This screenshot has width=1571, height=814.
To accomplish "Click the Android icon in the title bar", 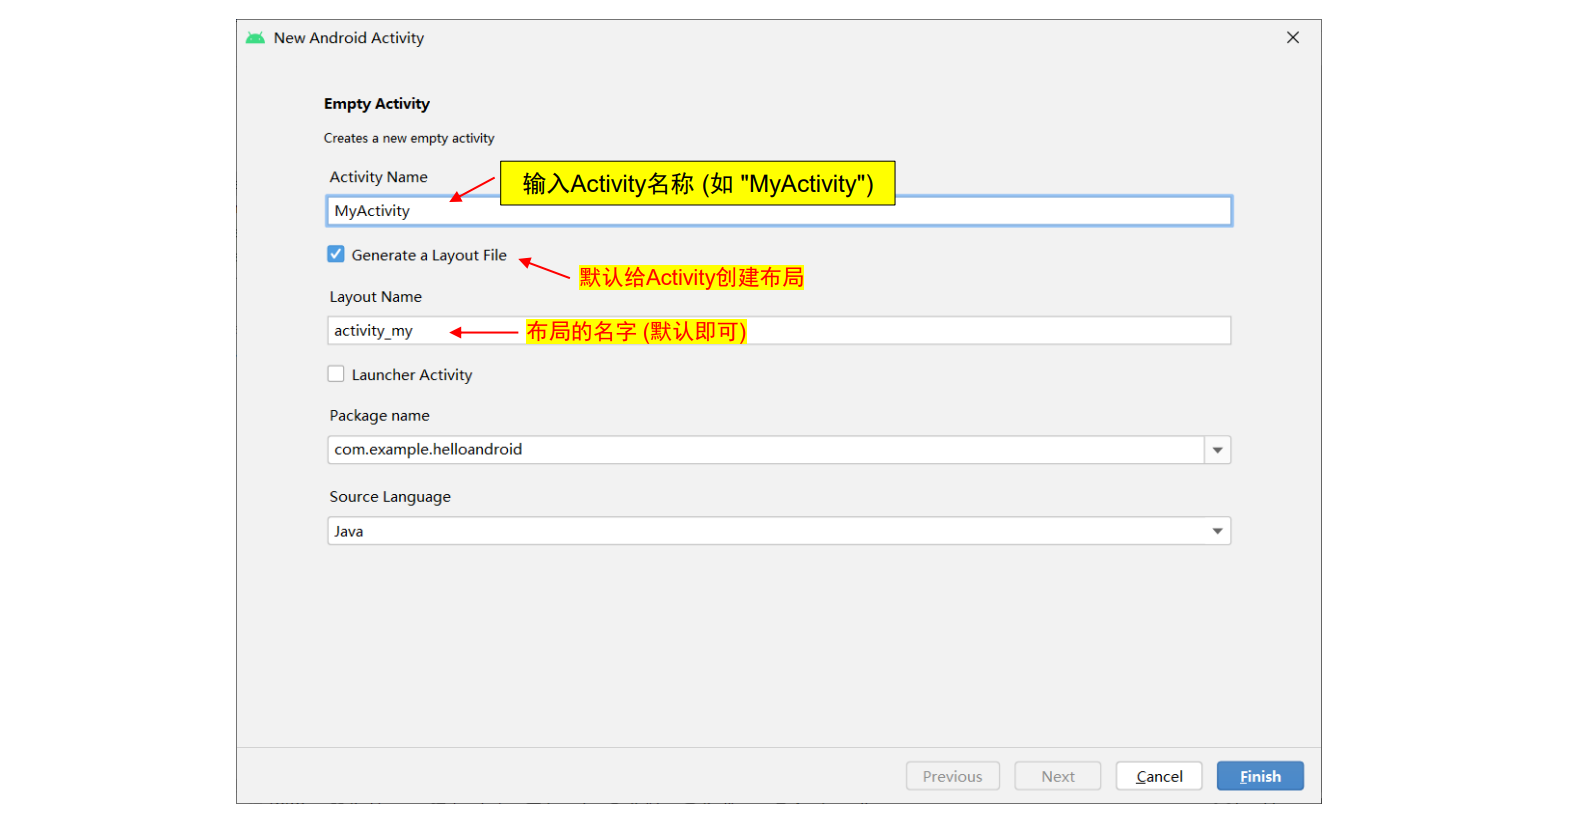I will point(256,38).
